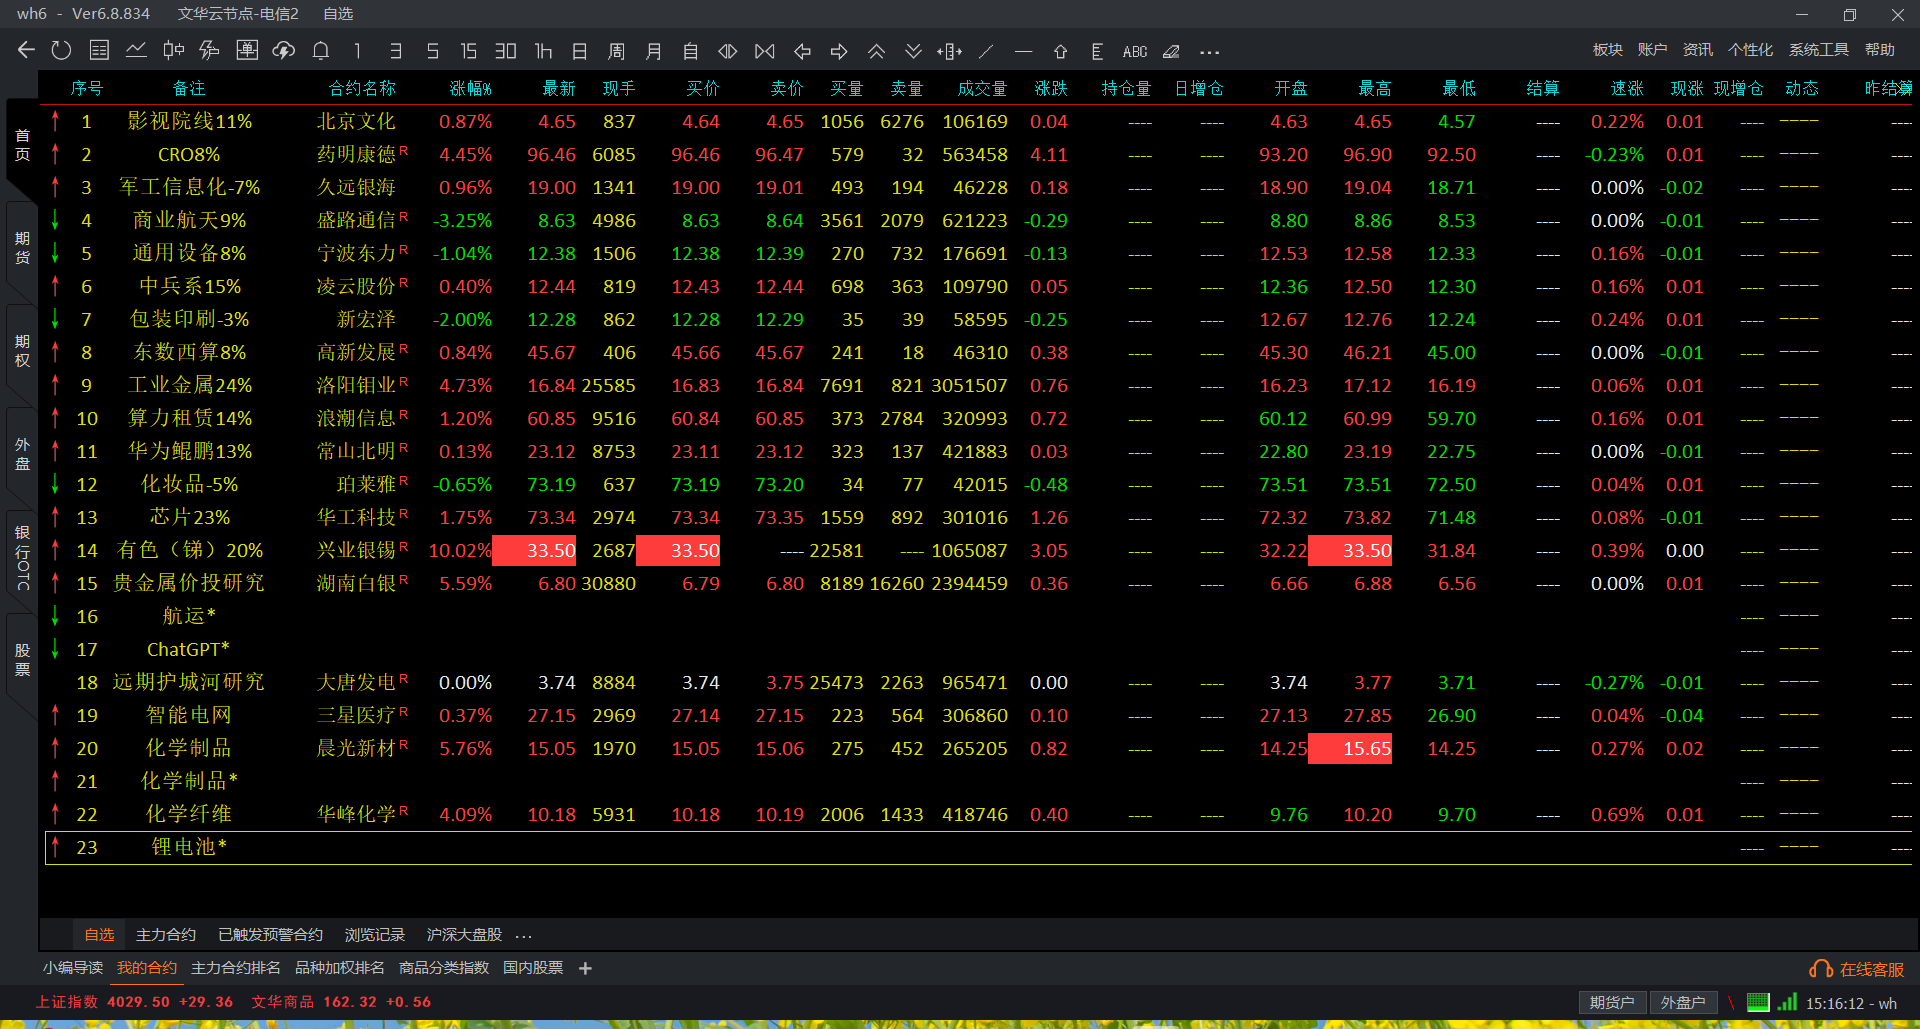Switch to the 银行OTC side tab
The height and width of the screenshot is (1029, 1920).
tap(22, 557)
